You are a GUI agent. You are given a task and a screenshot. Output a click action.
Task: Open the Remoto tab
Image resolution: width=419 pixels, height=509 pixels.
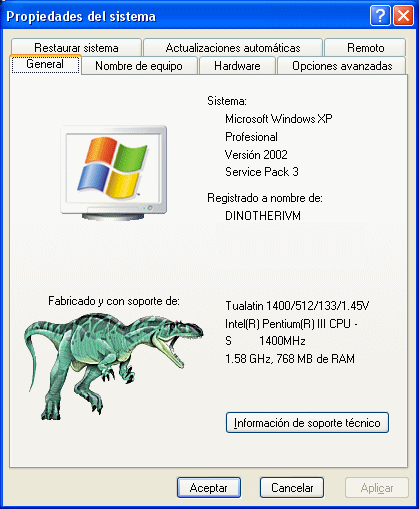[365, 48]
